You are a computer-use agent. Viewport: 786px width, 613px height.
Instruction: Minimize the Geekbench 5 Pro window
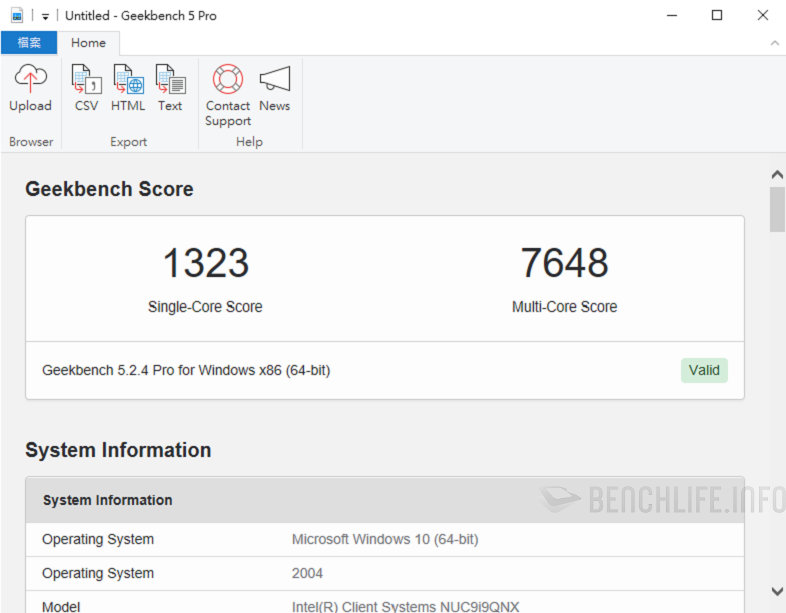click(672, 16)
